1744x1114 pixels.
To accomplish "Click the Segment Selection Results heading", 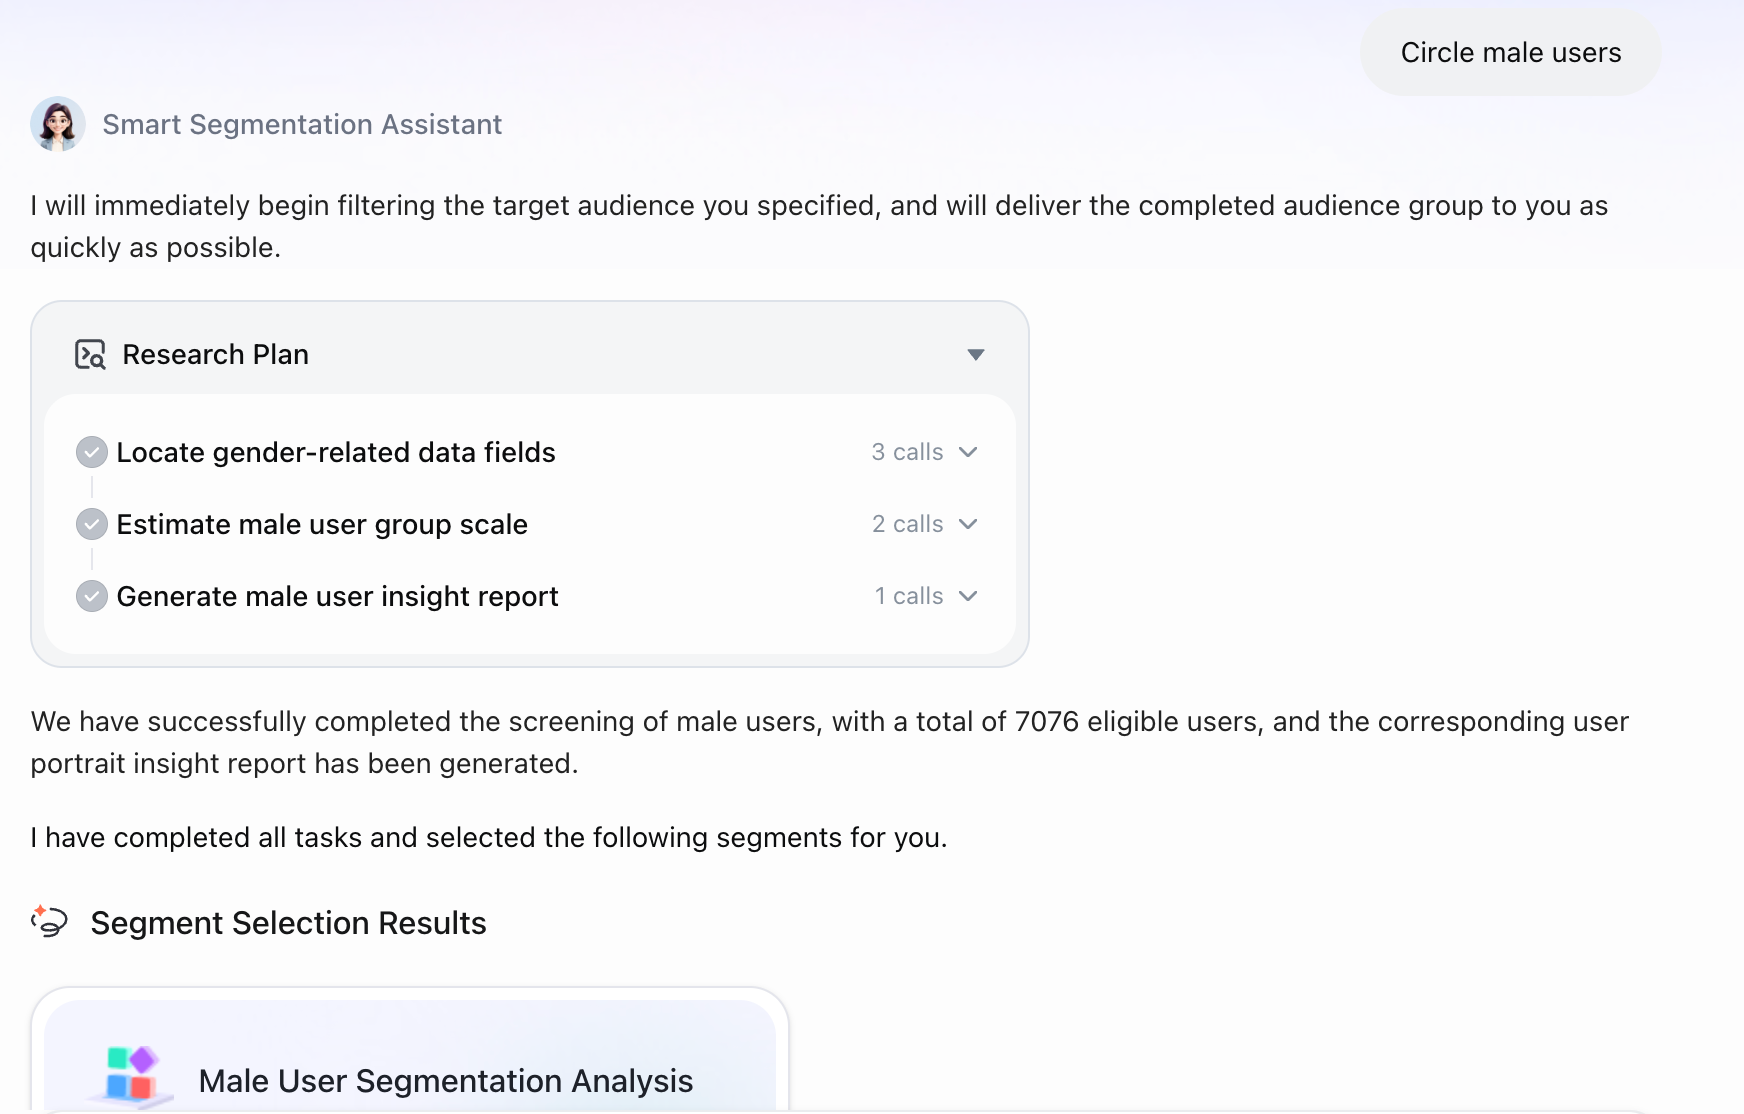I will click(x=288, y=922).
